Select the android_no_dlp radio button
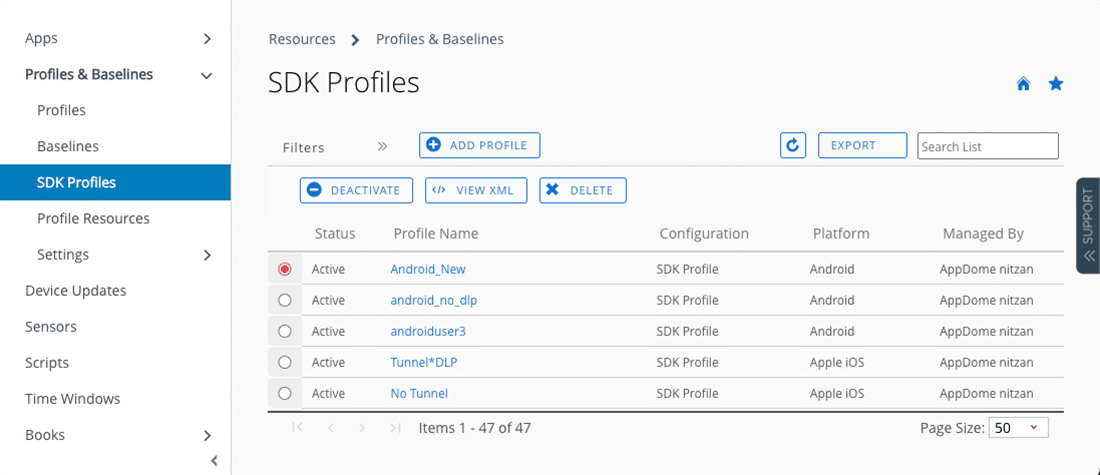 point(285,300)
